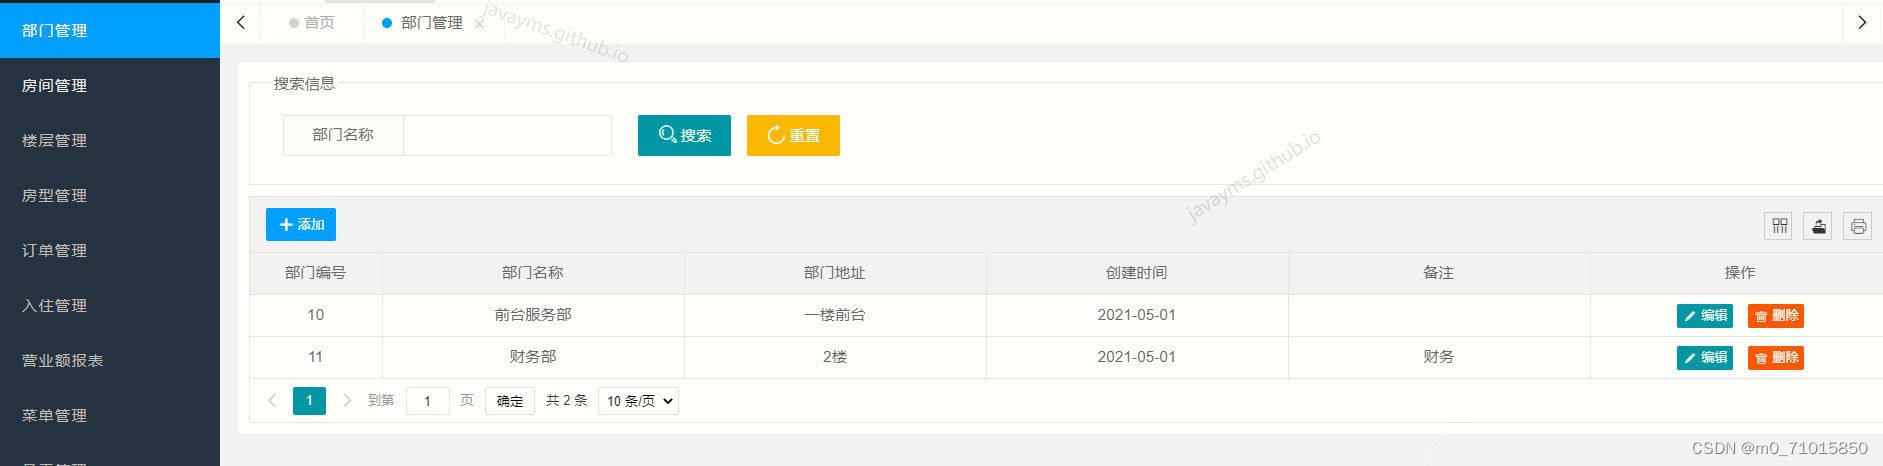Open 营业额报表 in the sidebar
The image size is (1883, 466).
point(110,361)
